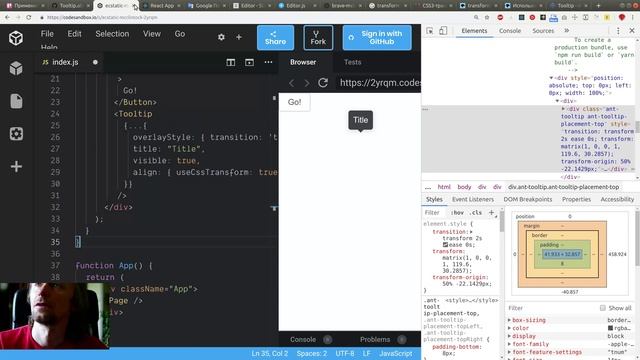Open the Selection menu
640x360 pixels.
click(x=112, y=34)
